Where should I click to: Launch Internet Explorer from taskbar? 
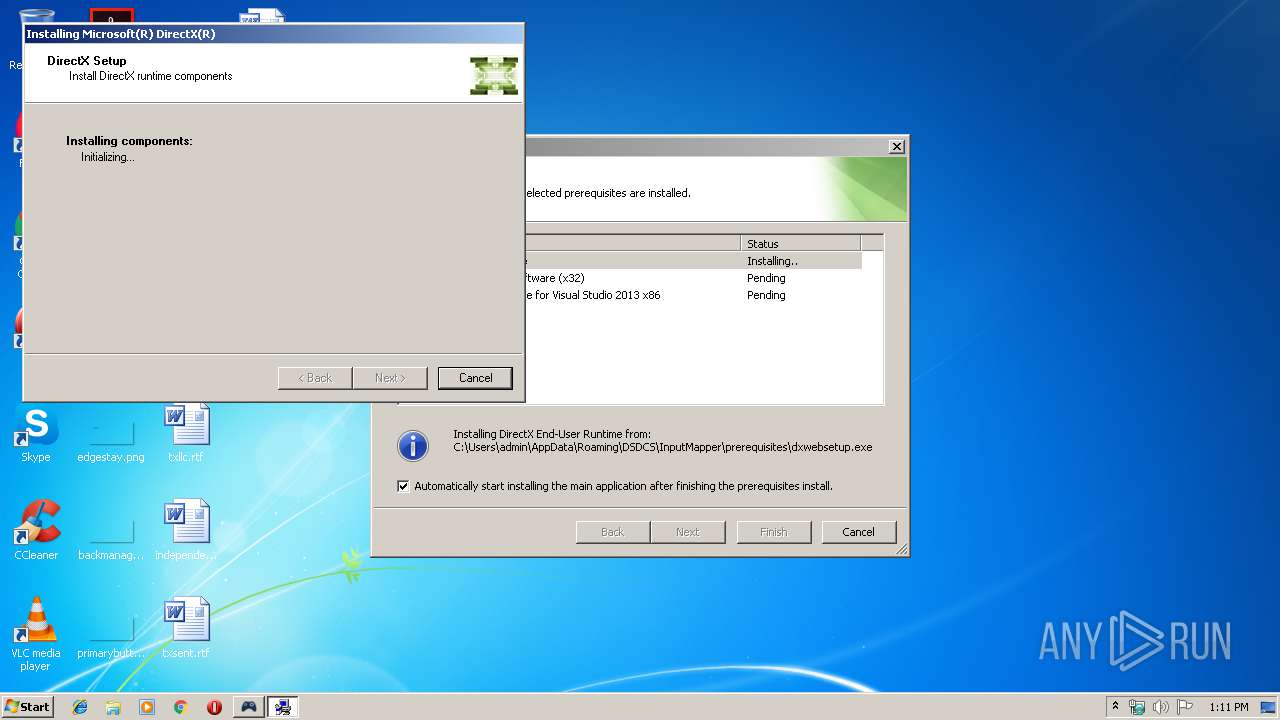80,707
